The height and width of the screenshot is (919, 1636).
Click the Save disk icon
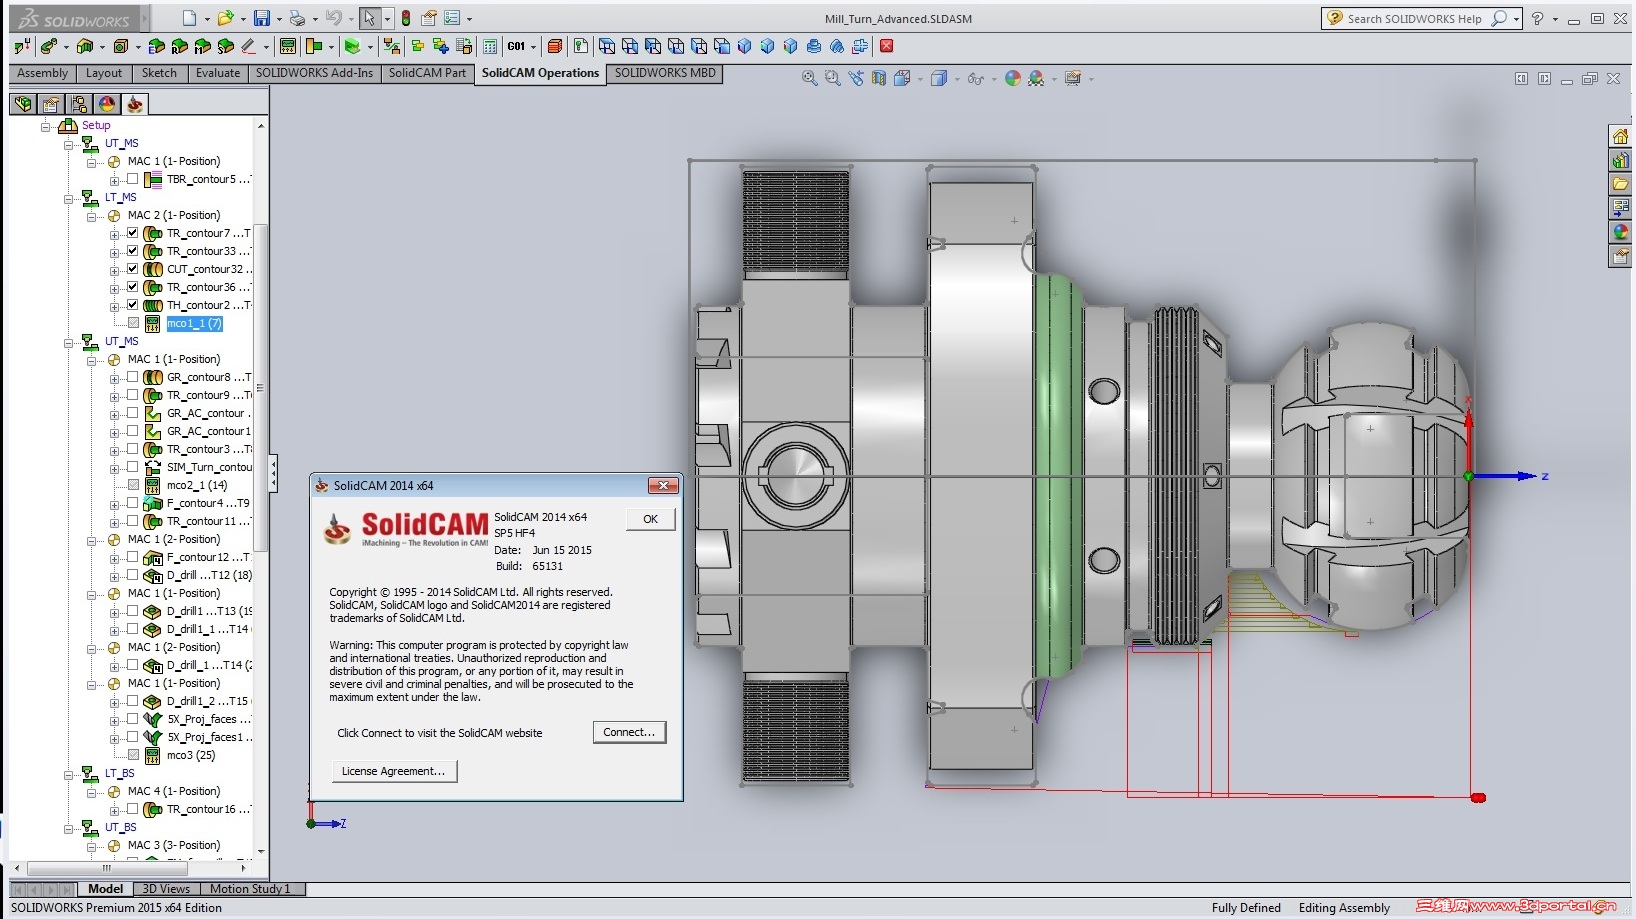point(261,18)
